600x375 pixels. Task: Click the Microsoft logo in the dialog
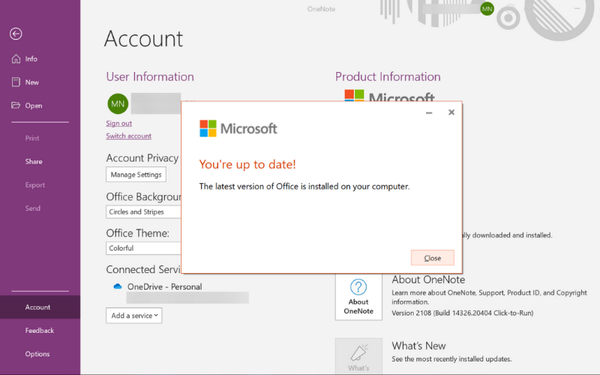click(x=238, y=129)
